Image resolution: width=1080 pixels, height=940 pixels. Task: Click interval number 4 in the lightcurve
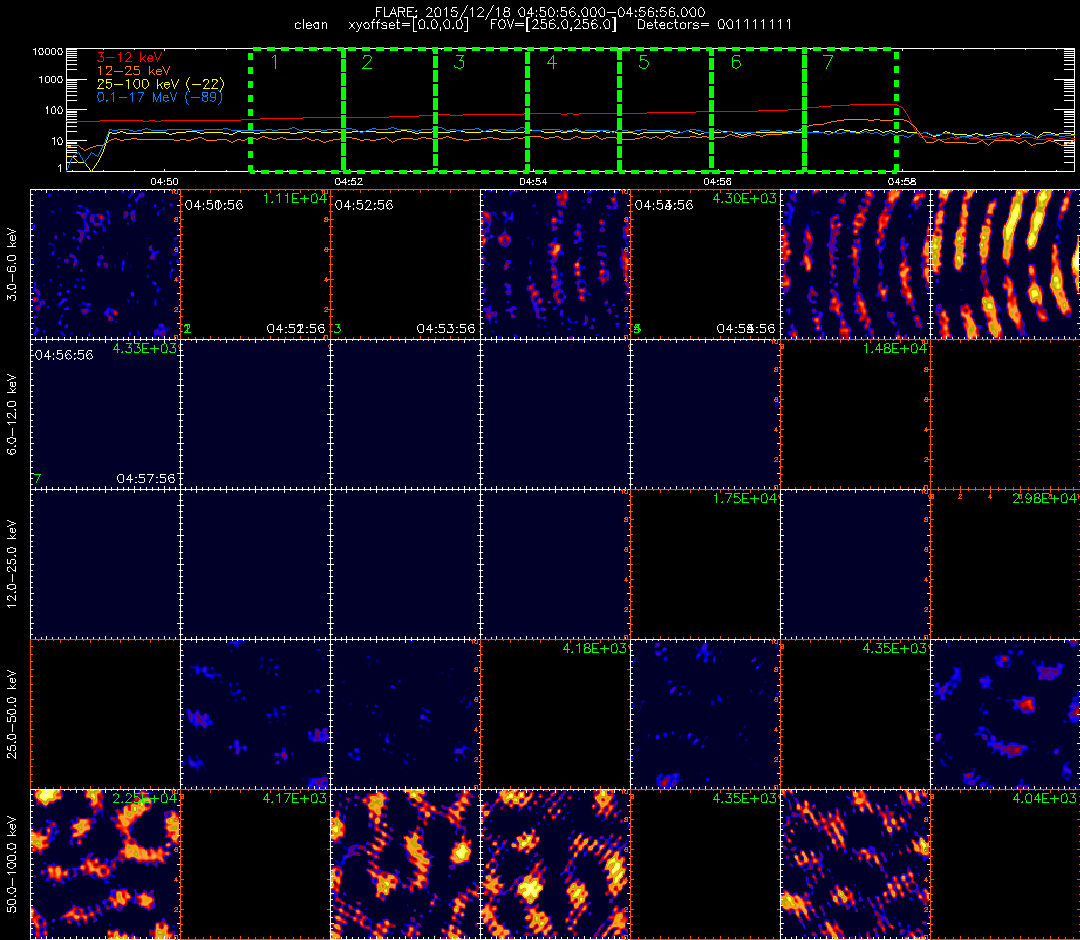pyautogui.click(x=552, y=62)
